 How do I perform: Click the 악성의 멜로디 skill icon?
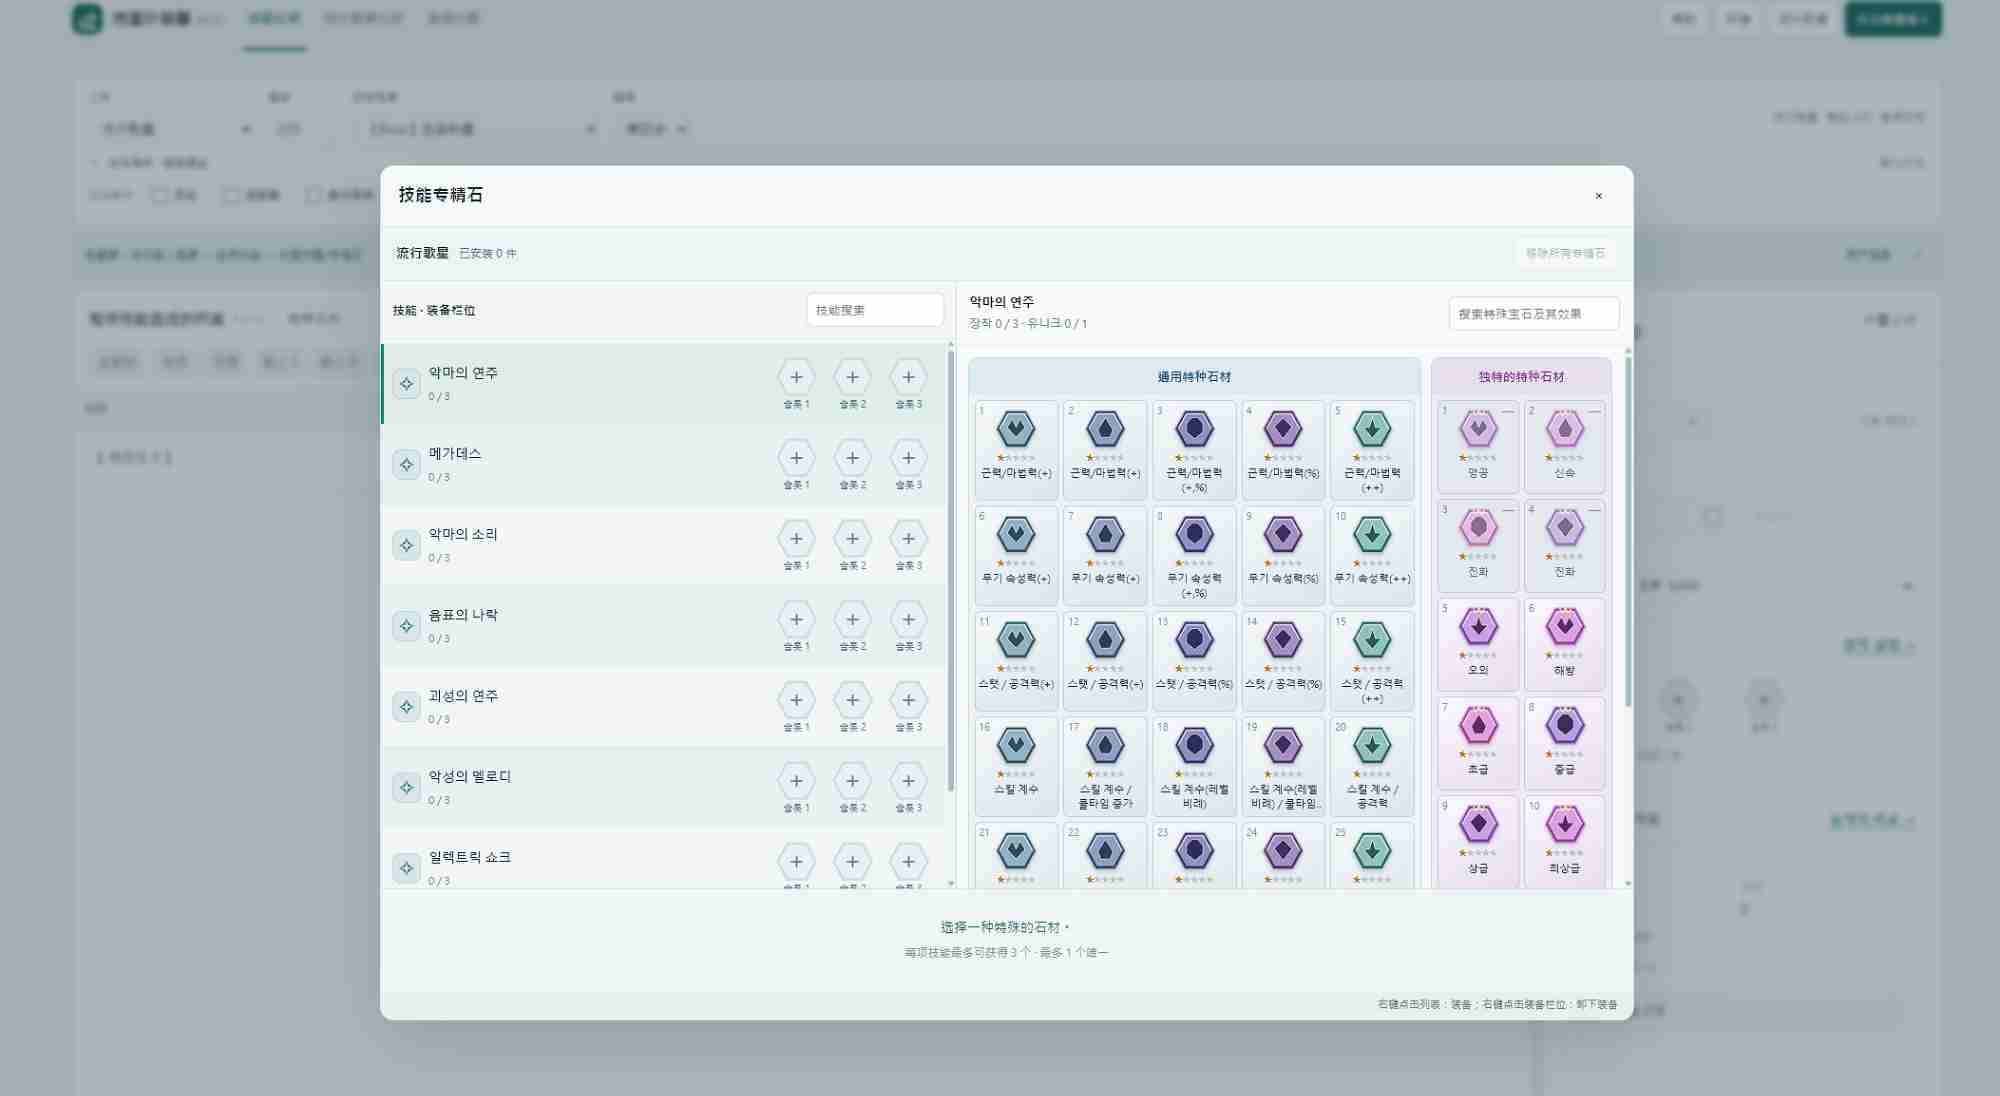coord(406,788)
